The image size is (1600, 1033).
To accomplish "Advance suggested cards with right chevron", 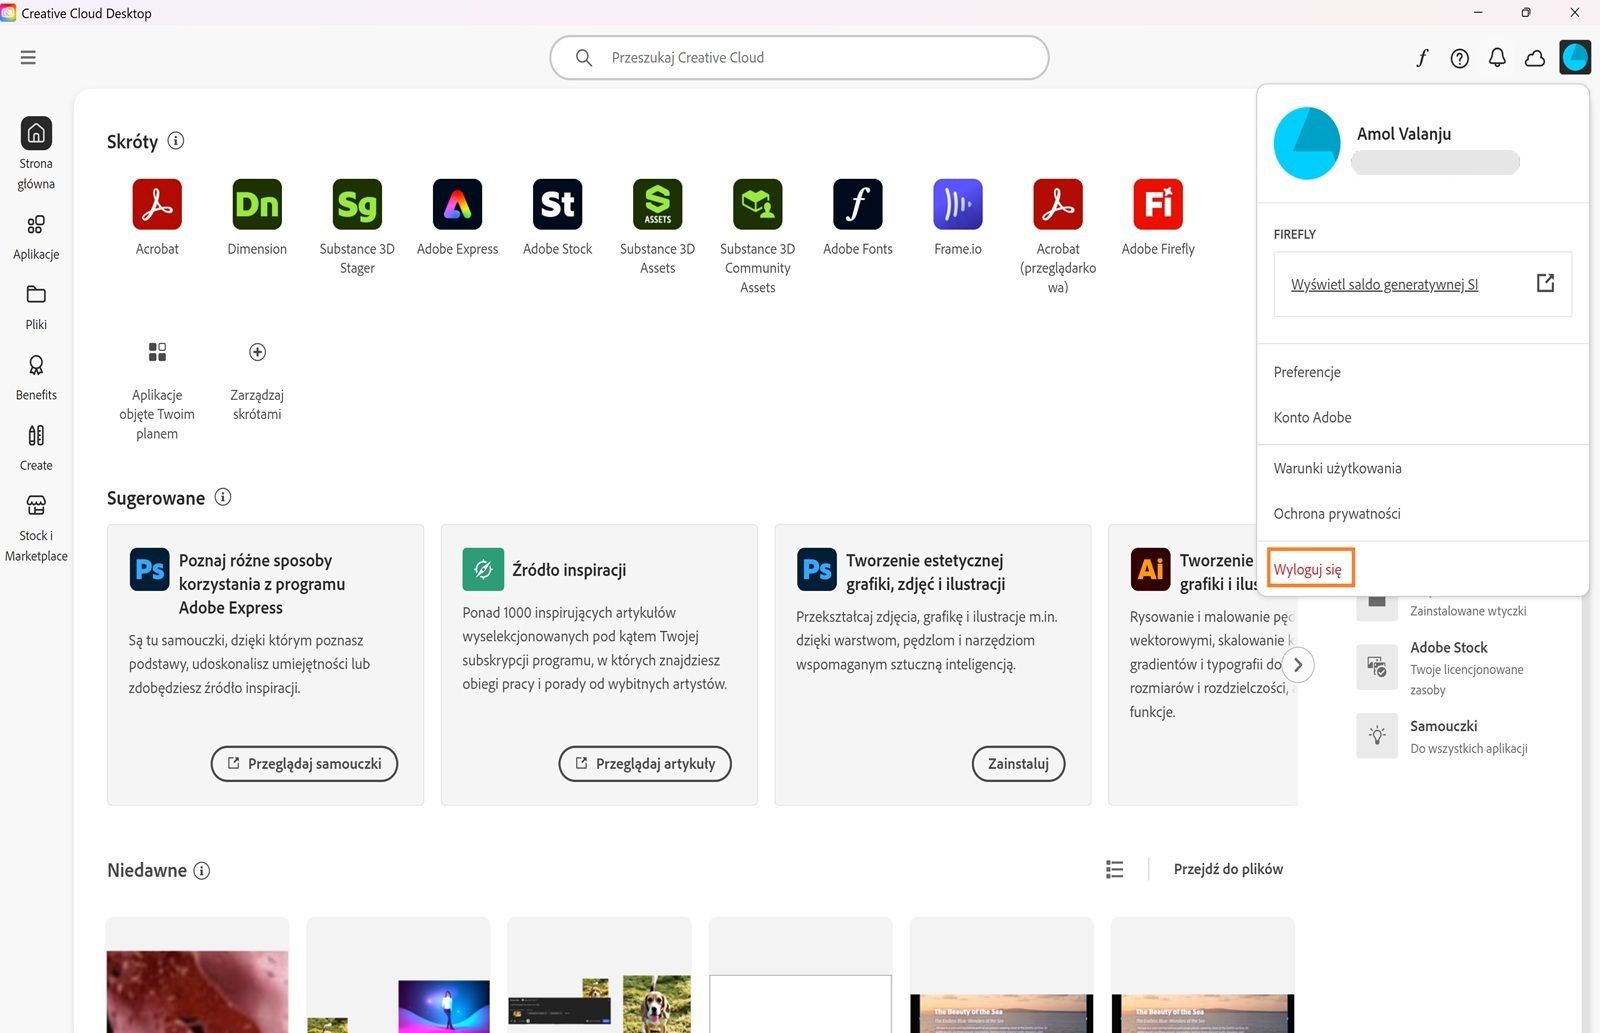I will pyautogui.click(x=1298, y=665).
